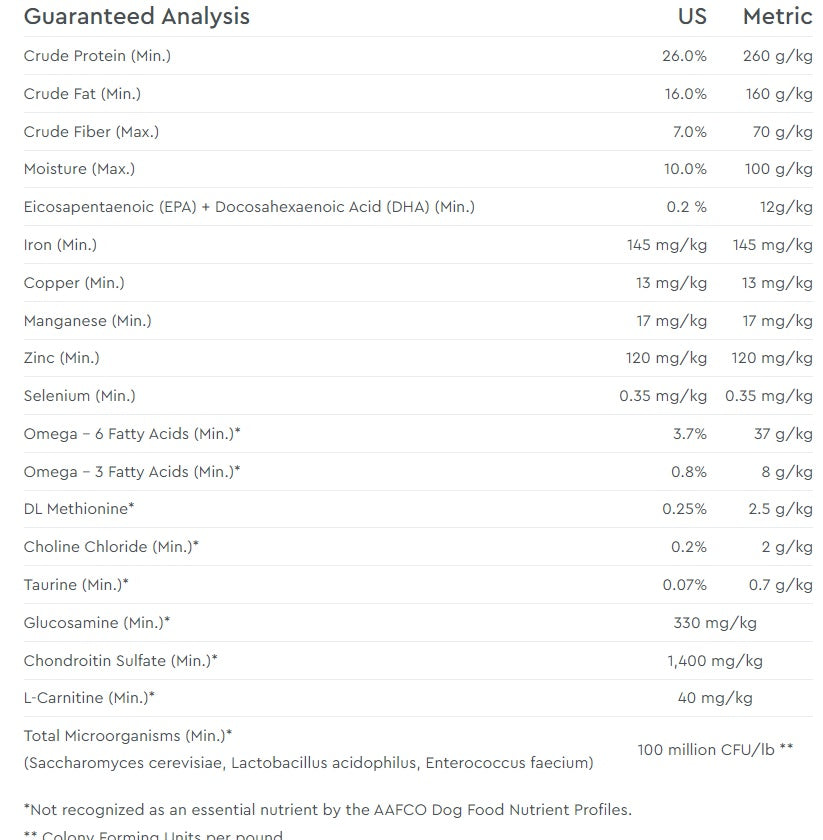
Task: Select the Crude Protein (Min.) row label
Action: pos(97,56)
